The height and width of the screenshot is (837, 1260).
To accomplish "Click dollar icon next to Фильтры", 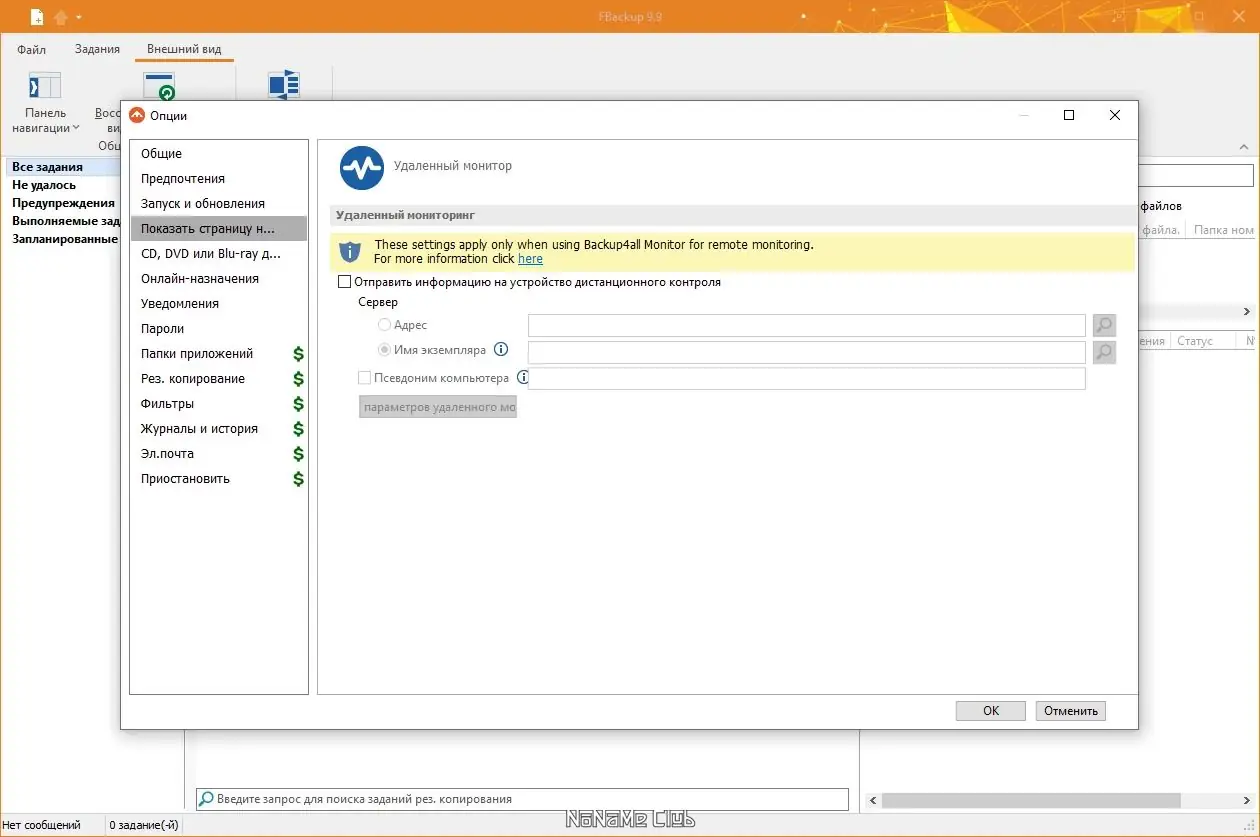I will click(298, 404).
